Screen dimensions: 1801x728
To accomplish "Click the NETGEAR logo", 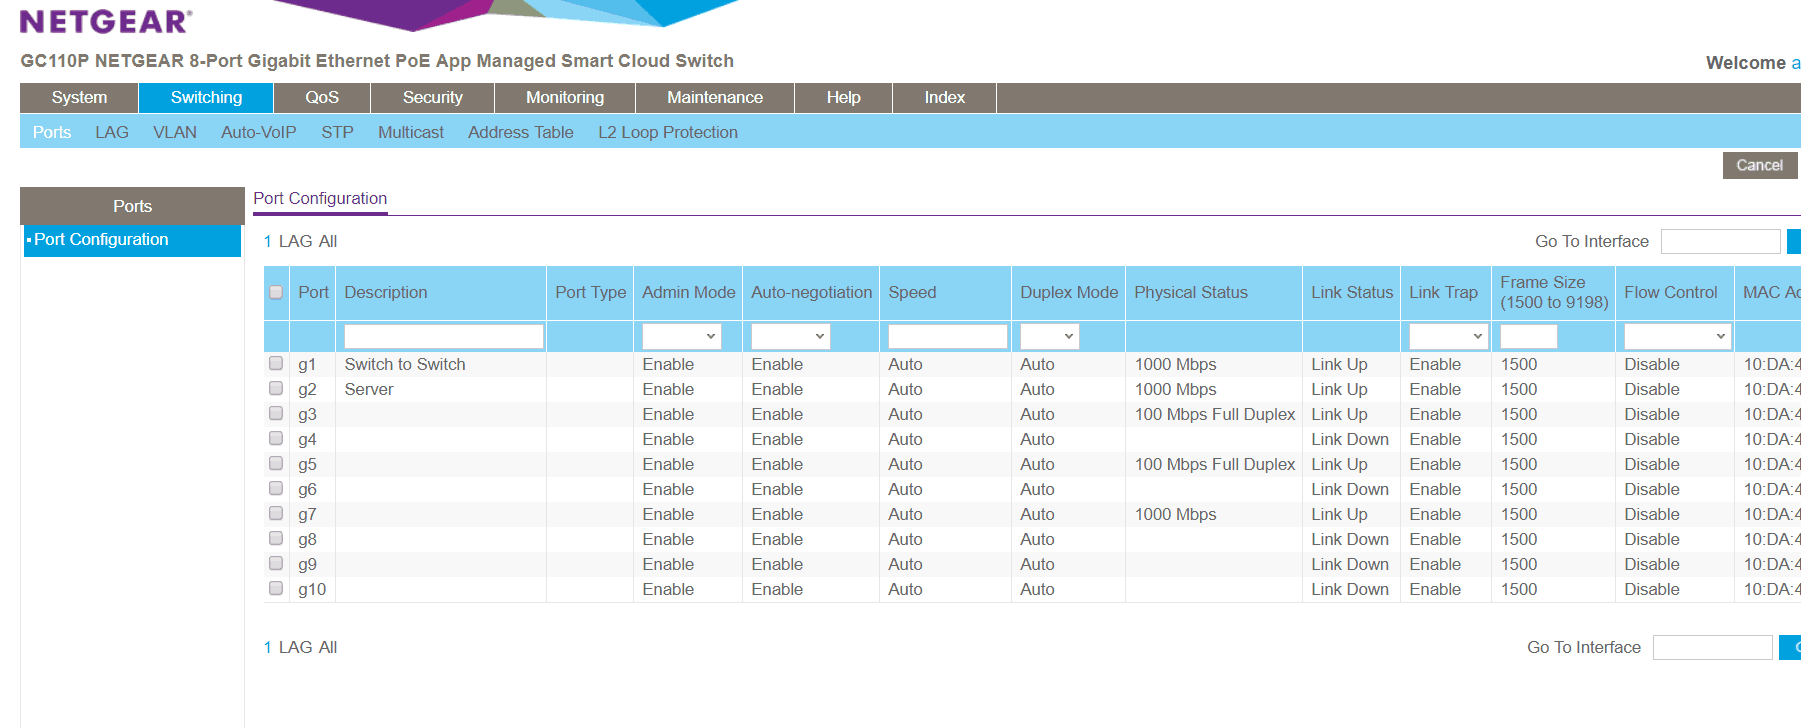I will coord(105,21).
